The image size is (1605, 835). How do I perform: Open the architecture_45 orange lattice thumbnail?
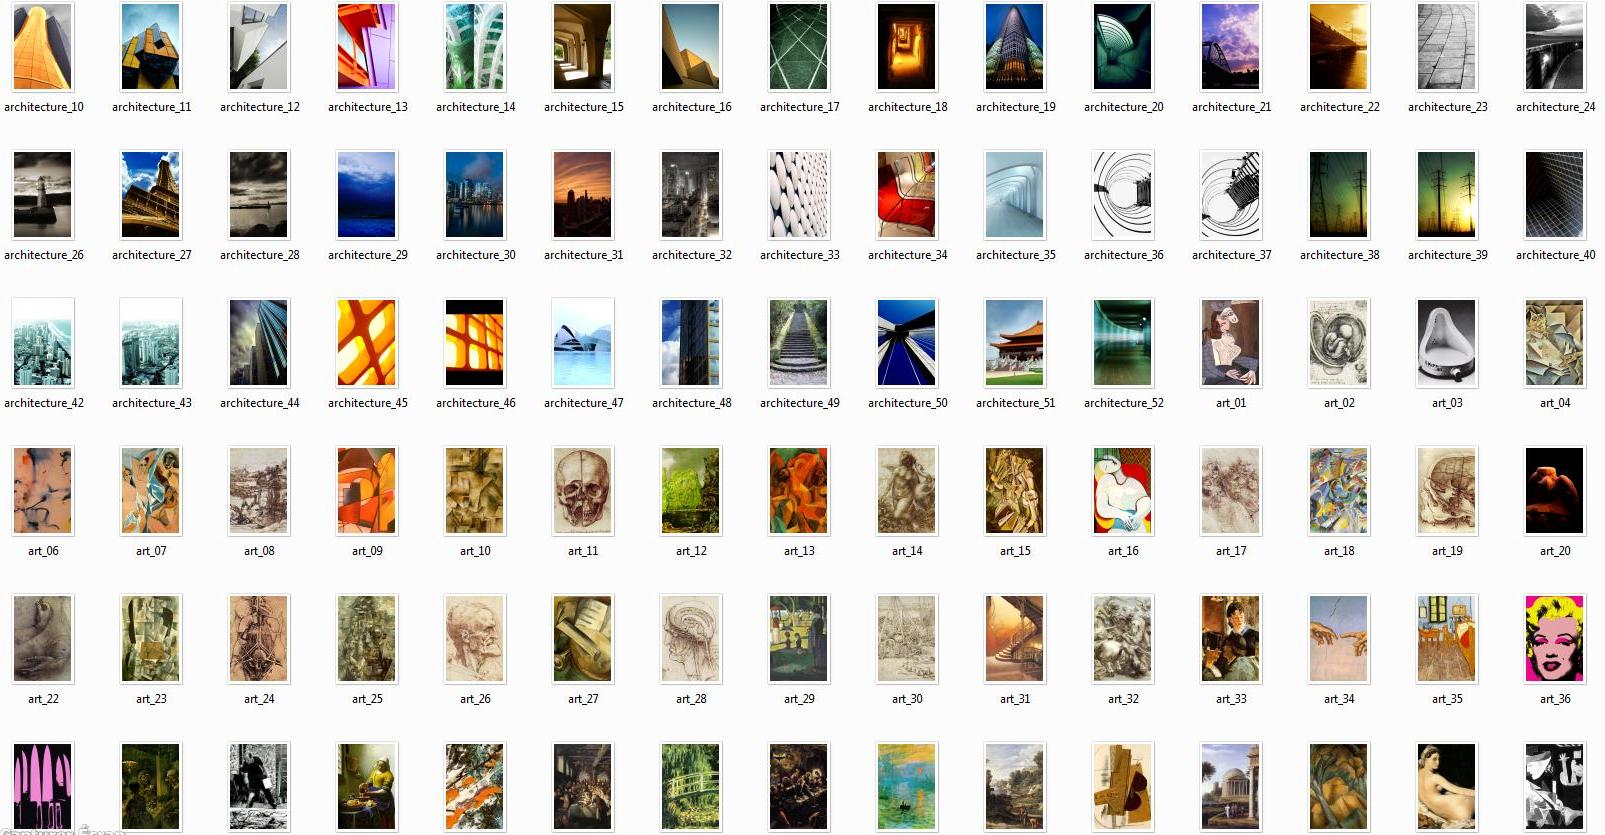coord(367,343)
